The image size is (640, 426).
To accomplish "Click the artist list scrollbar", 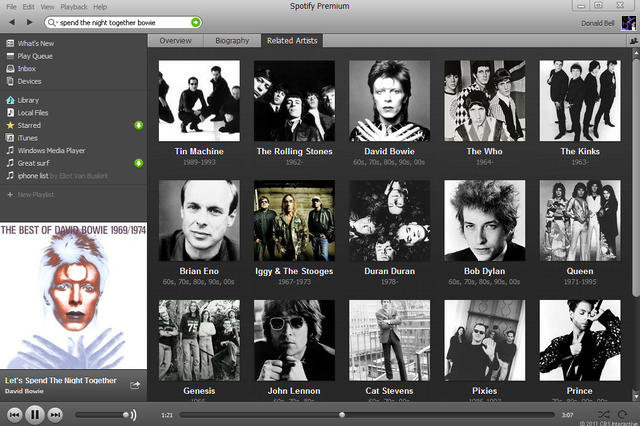I will tap(636, 178).
